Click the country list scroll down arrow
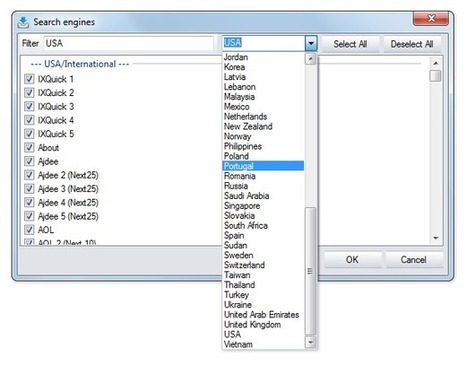 pyautogui.click(x=311, y=342)
